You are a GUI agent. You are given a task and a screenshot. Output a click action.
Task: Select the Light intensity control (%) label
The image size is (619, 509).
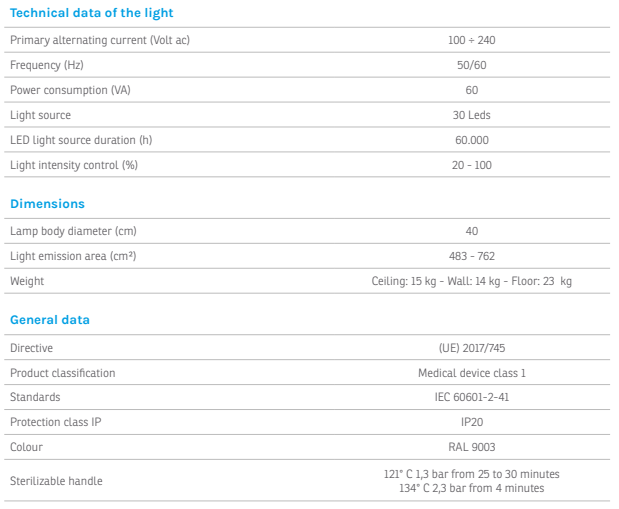pyautogui.click(x=74, y=165)
